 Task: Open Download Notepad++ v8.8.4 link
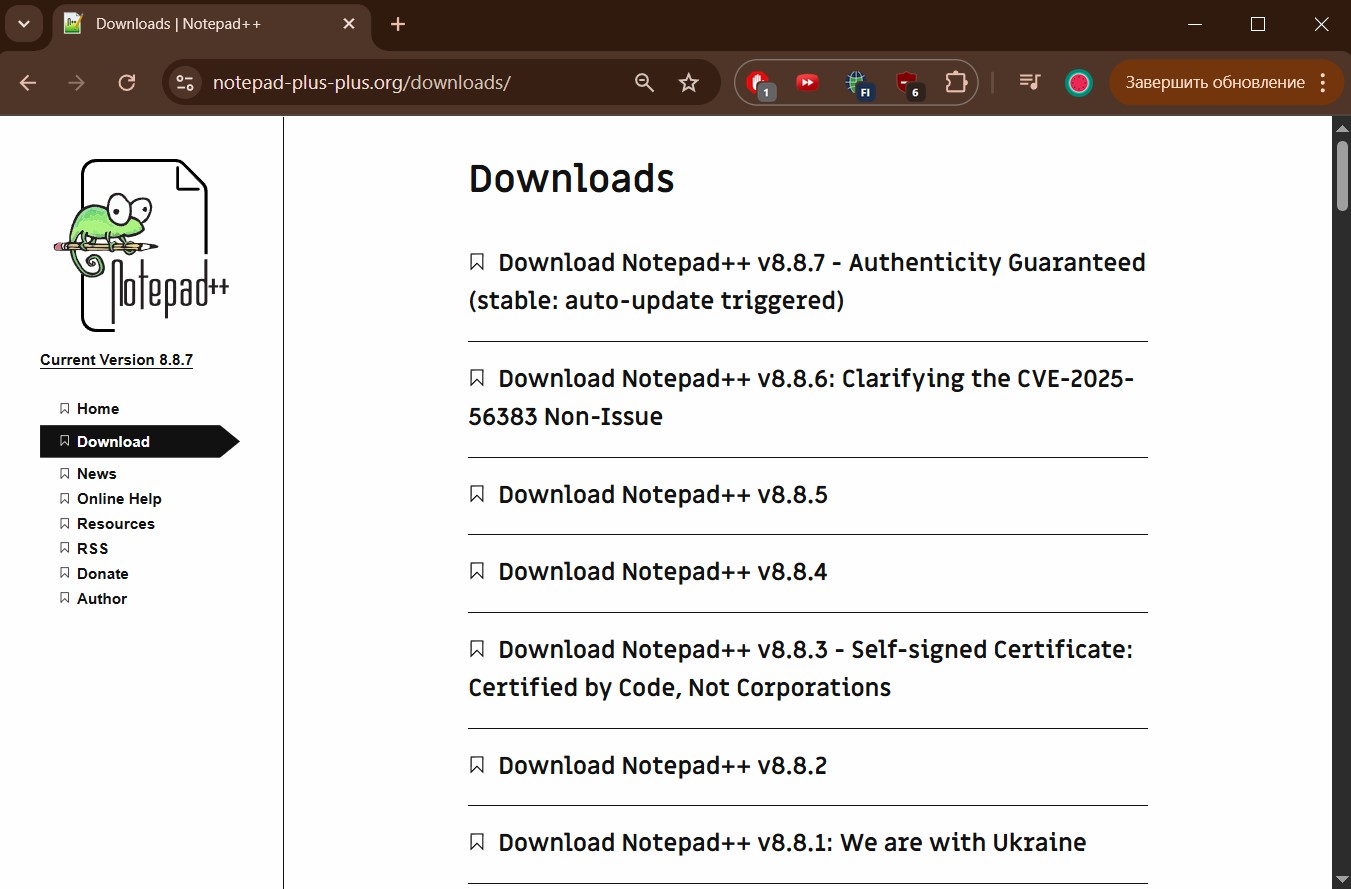(663, 572)
